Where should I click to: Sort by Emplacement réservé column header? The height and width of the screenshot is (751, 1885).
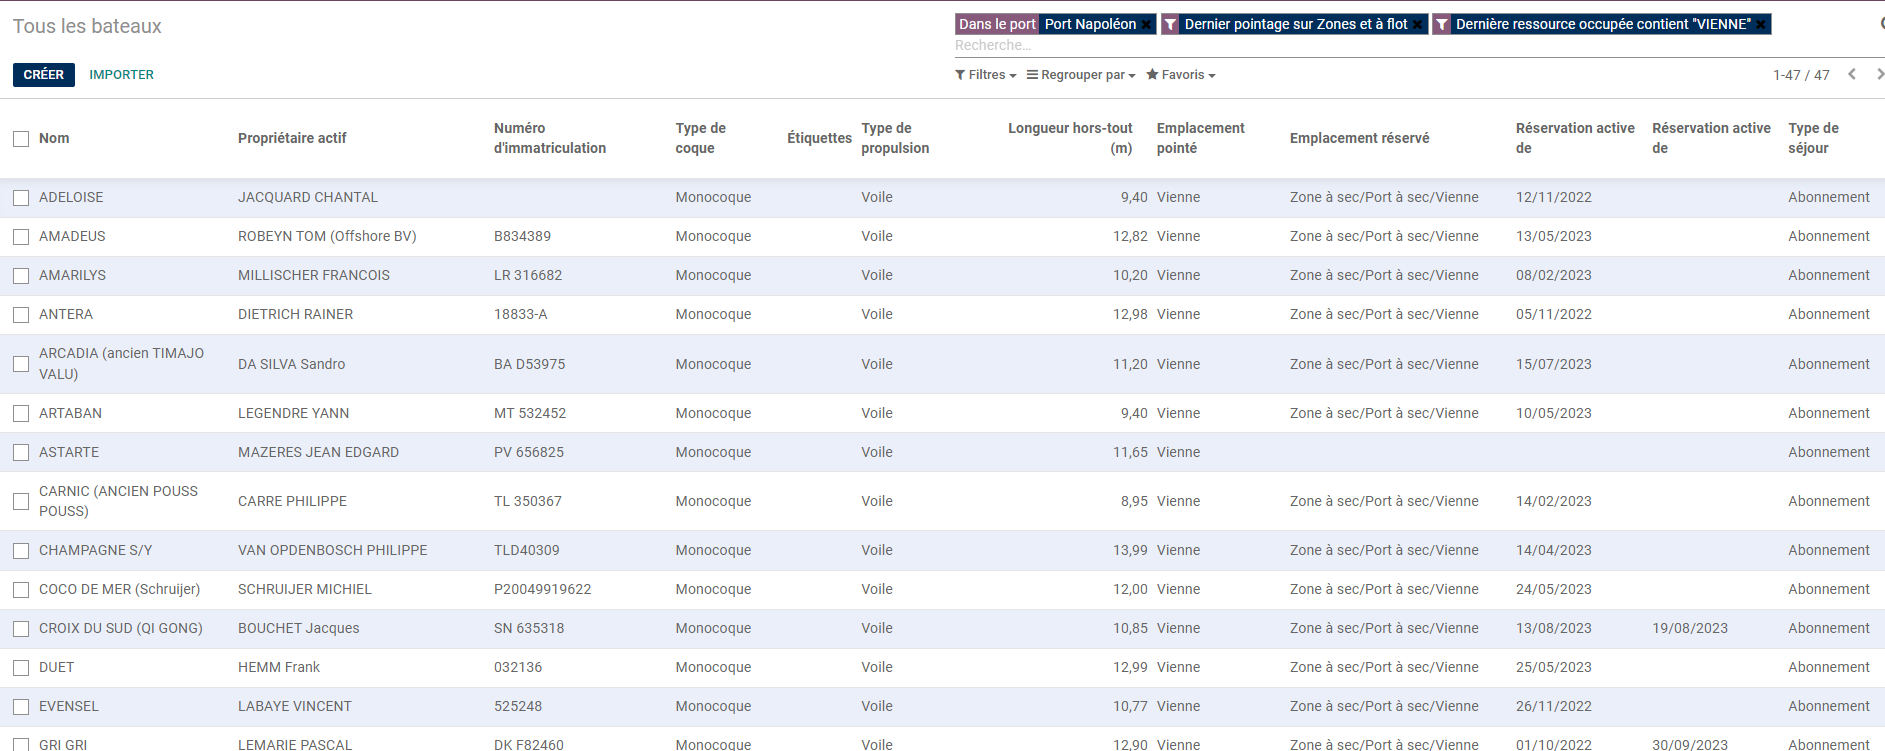point(1359,138)
